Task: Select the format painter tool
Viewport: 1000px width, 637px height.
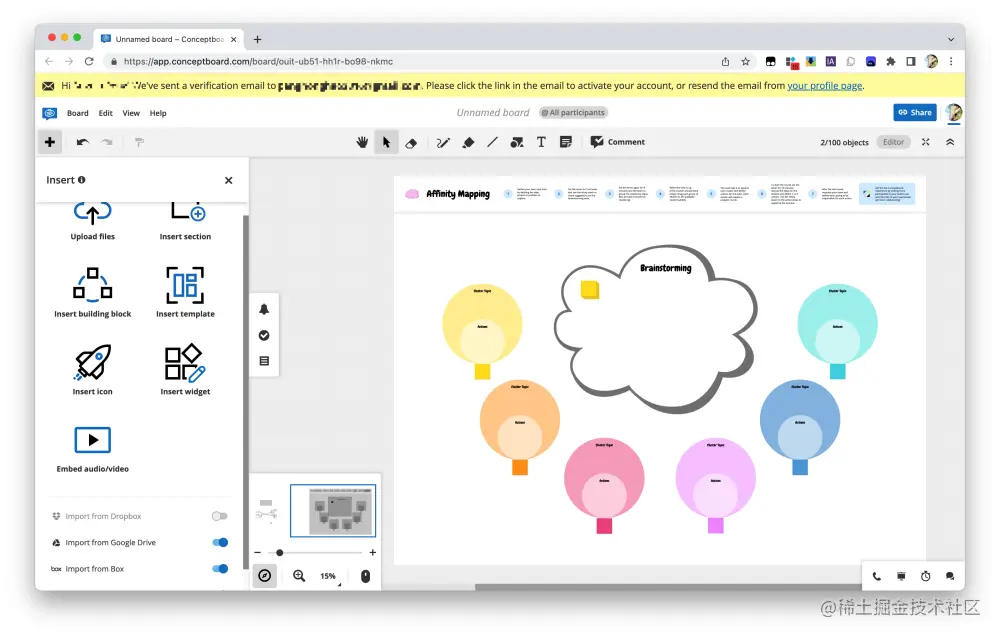Action: (139, 142)
